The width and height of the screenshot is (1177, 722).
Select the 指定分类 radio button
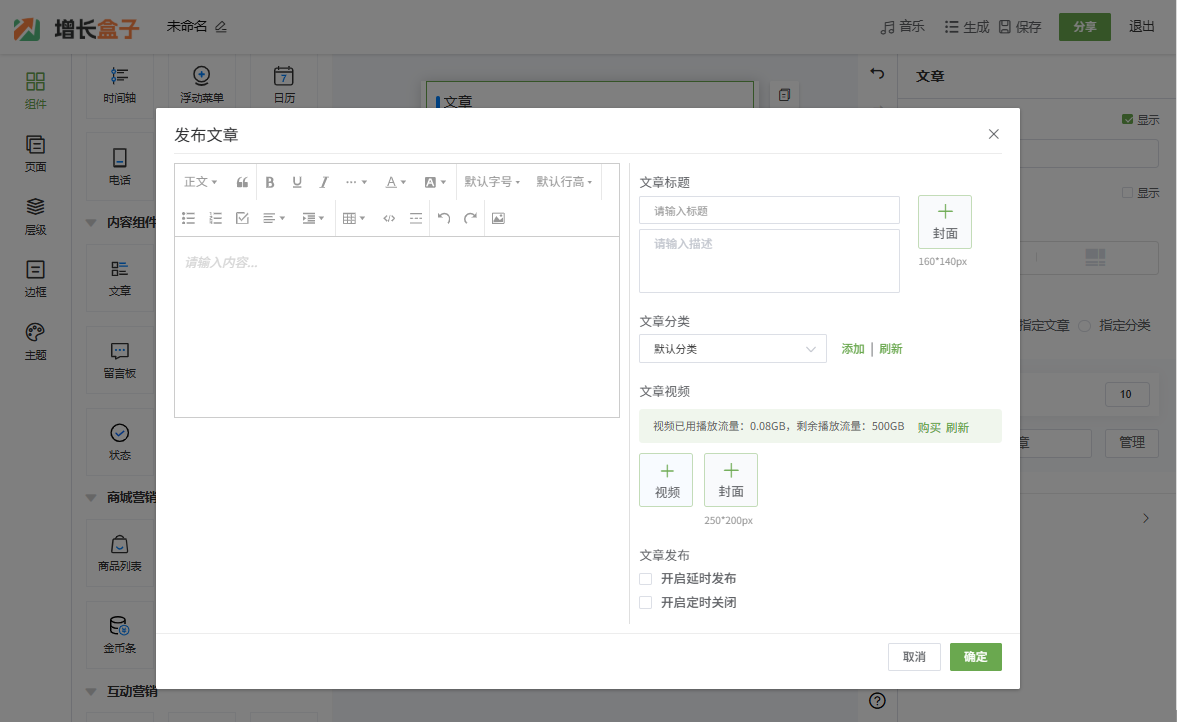coord(1085,326)
